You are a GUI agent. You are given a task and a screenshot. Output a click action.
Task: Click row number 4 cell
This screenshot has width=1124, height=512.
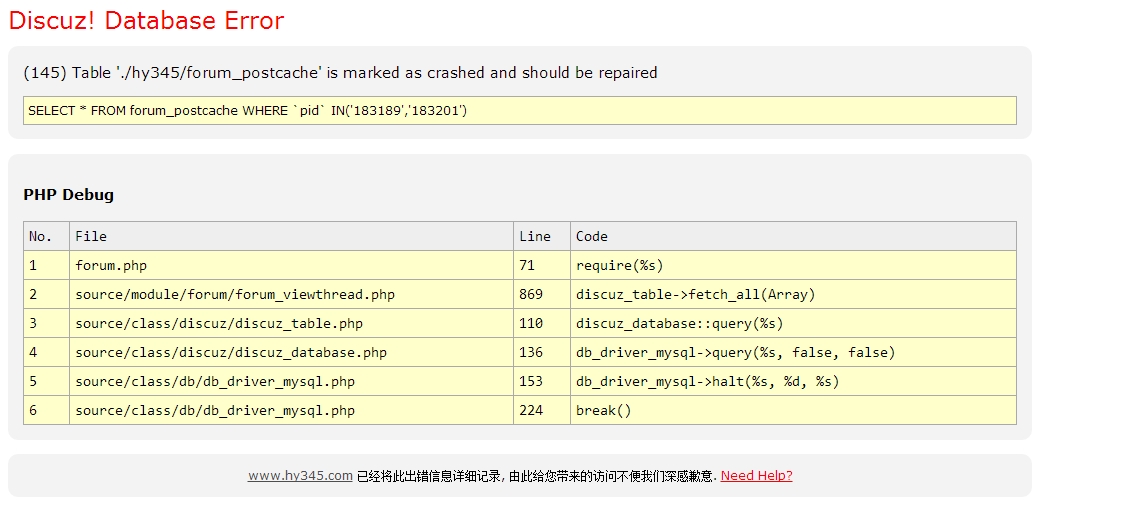[47, 352]
